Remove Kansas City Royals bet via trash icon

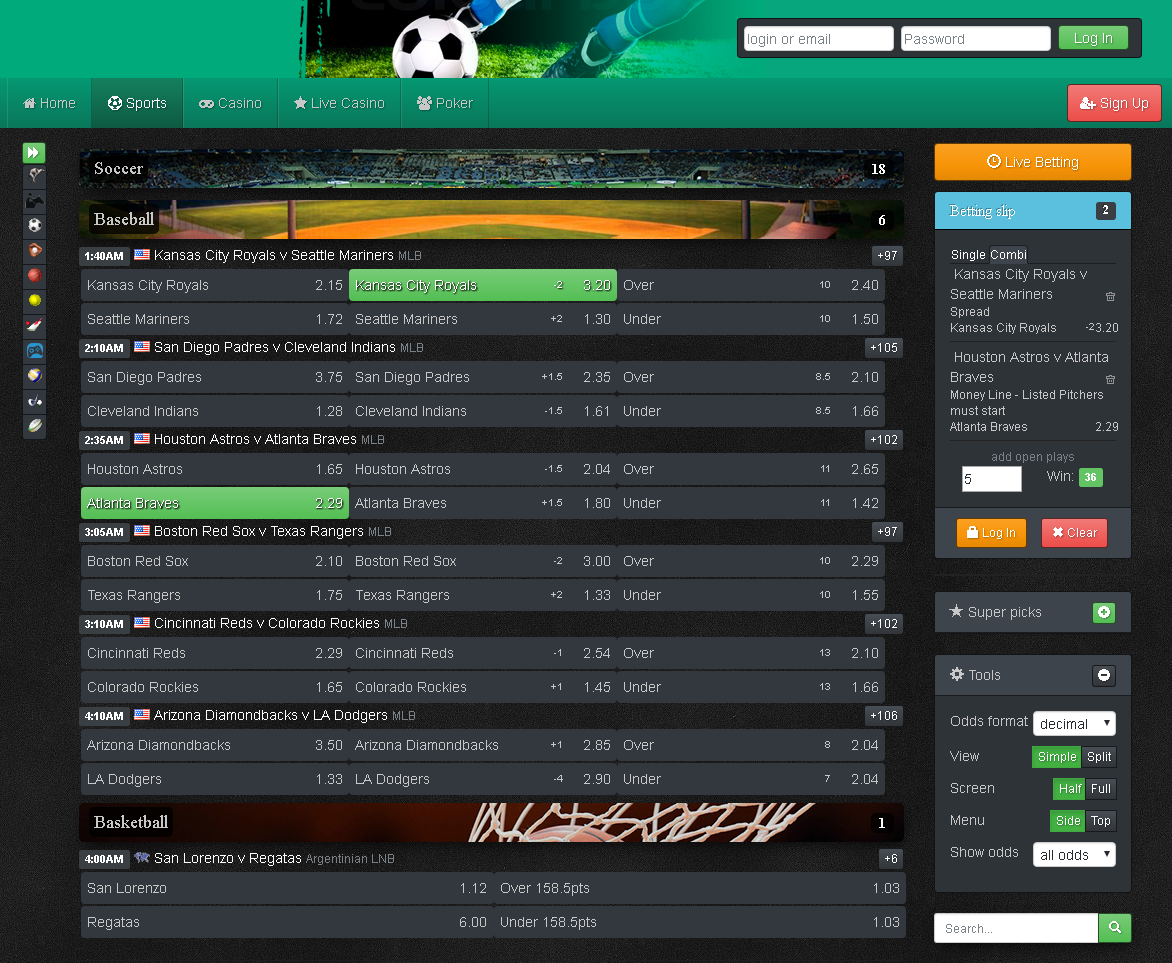pos(1110,297)
